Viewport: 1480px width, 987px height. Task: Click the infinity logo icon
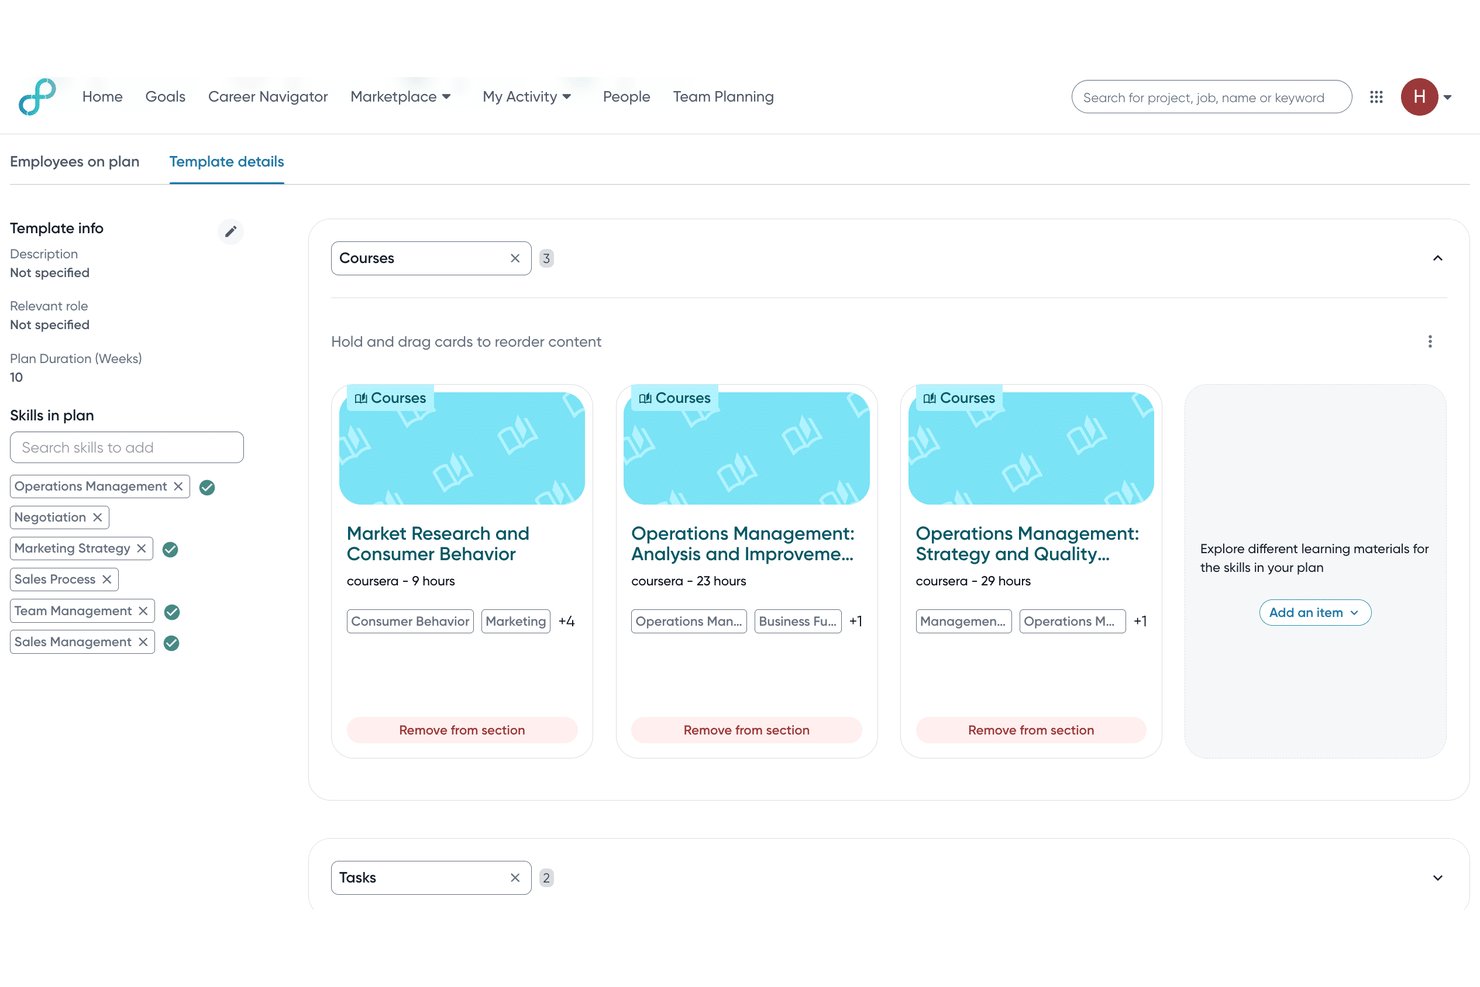coord(37,97)
